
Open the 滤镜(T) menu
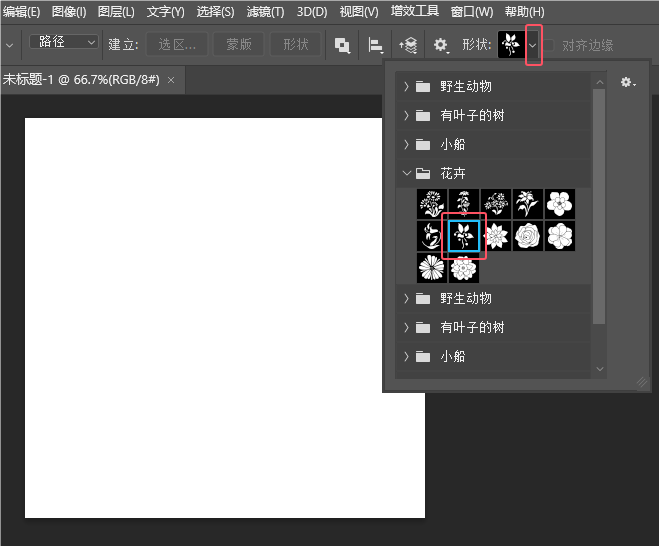pyautogui.click(x=265, y=12)
